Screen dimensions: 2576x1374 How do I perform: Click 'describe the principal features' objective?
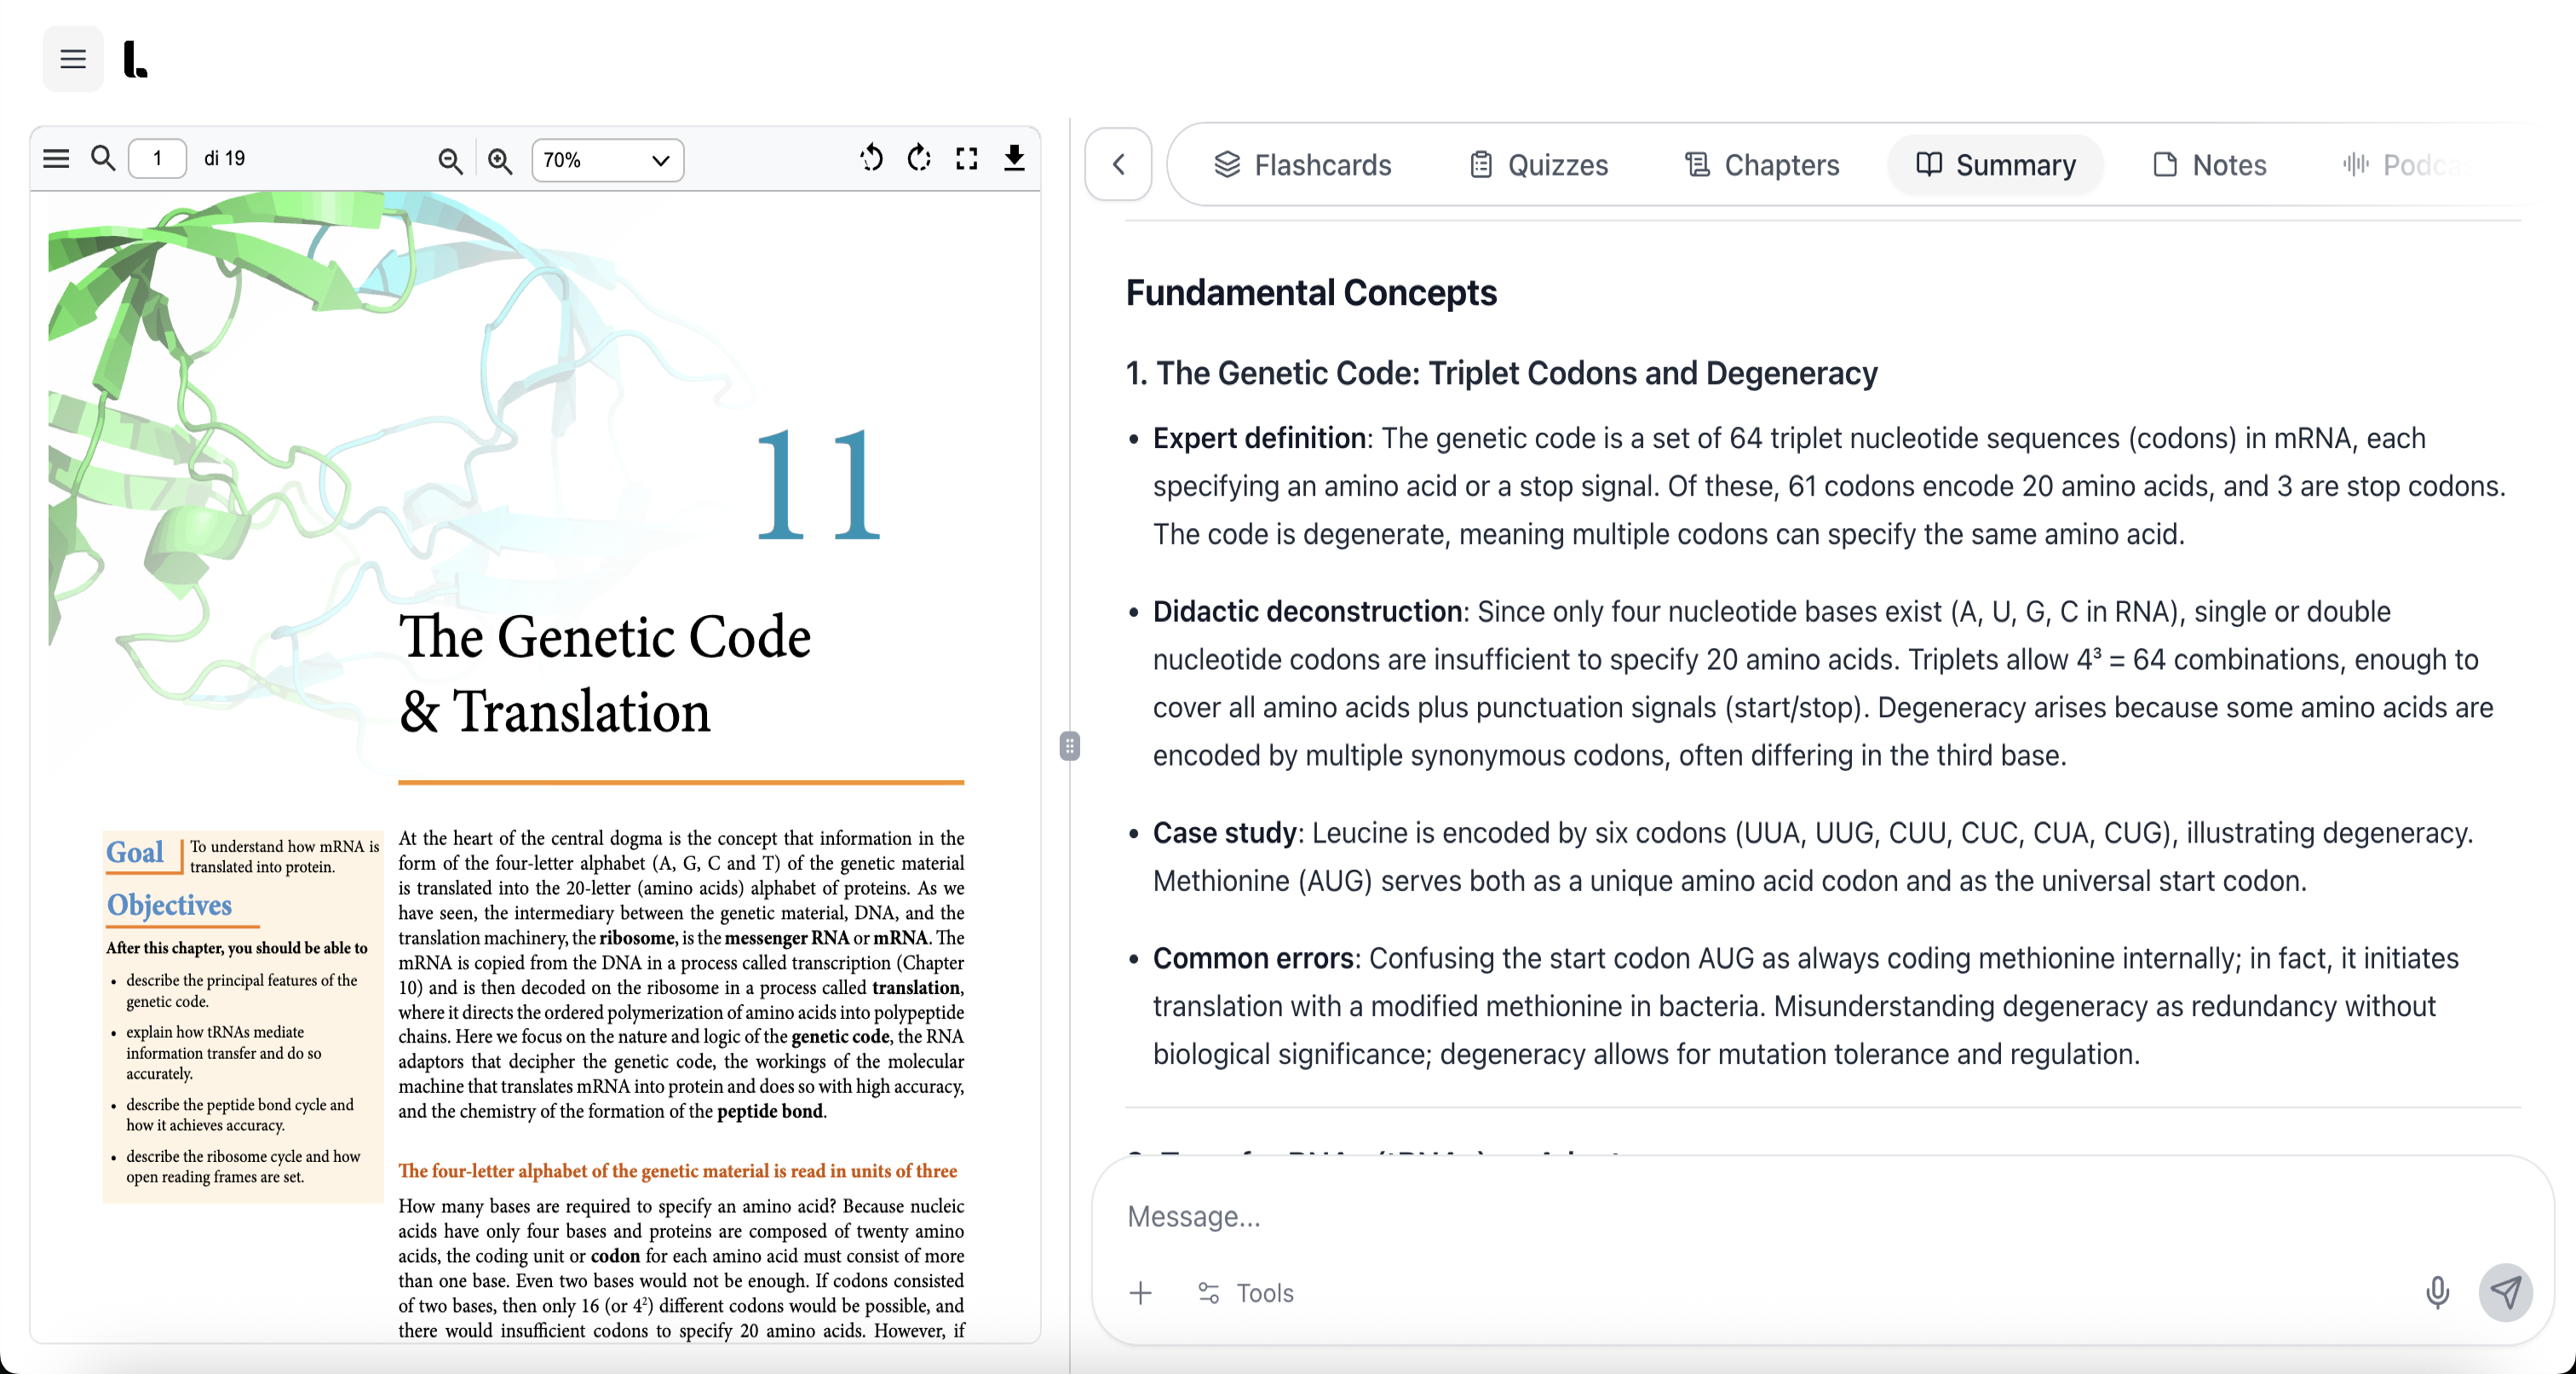click(241, 991)
